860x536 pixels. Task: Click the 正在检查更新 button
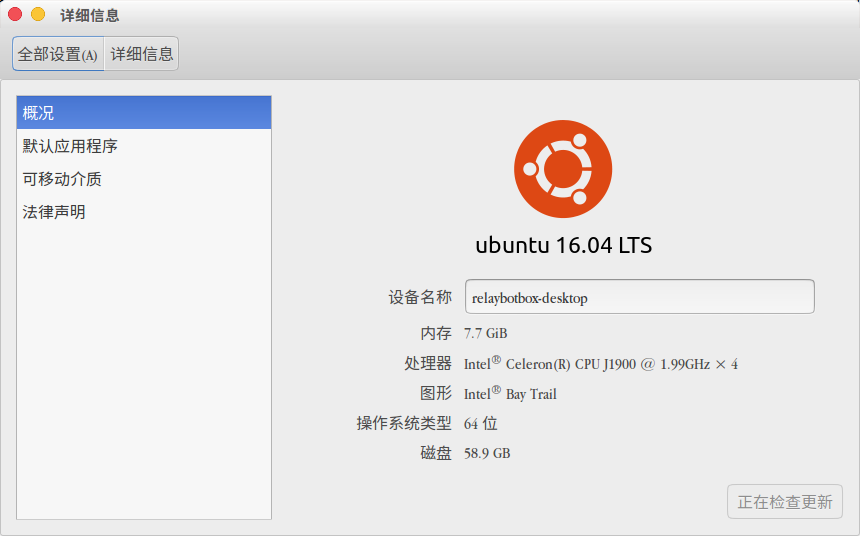[784, 501]
